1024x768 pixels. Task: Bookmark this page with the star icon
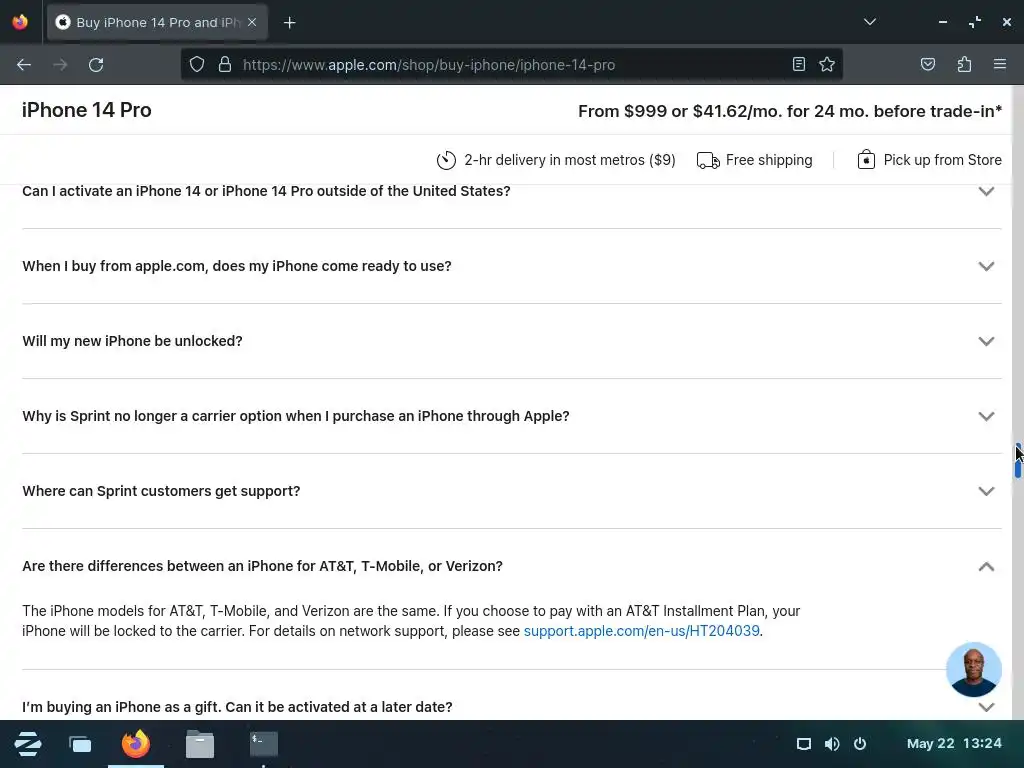coord(827,64)
